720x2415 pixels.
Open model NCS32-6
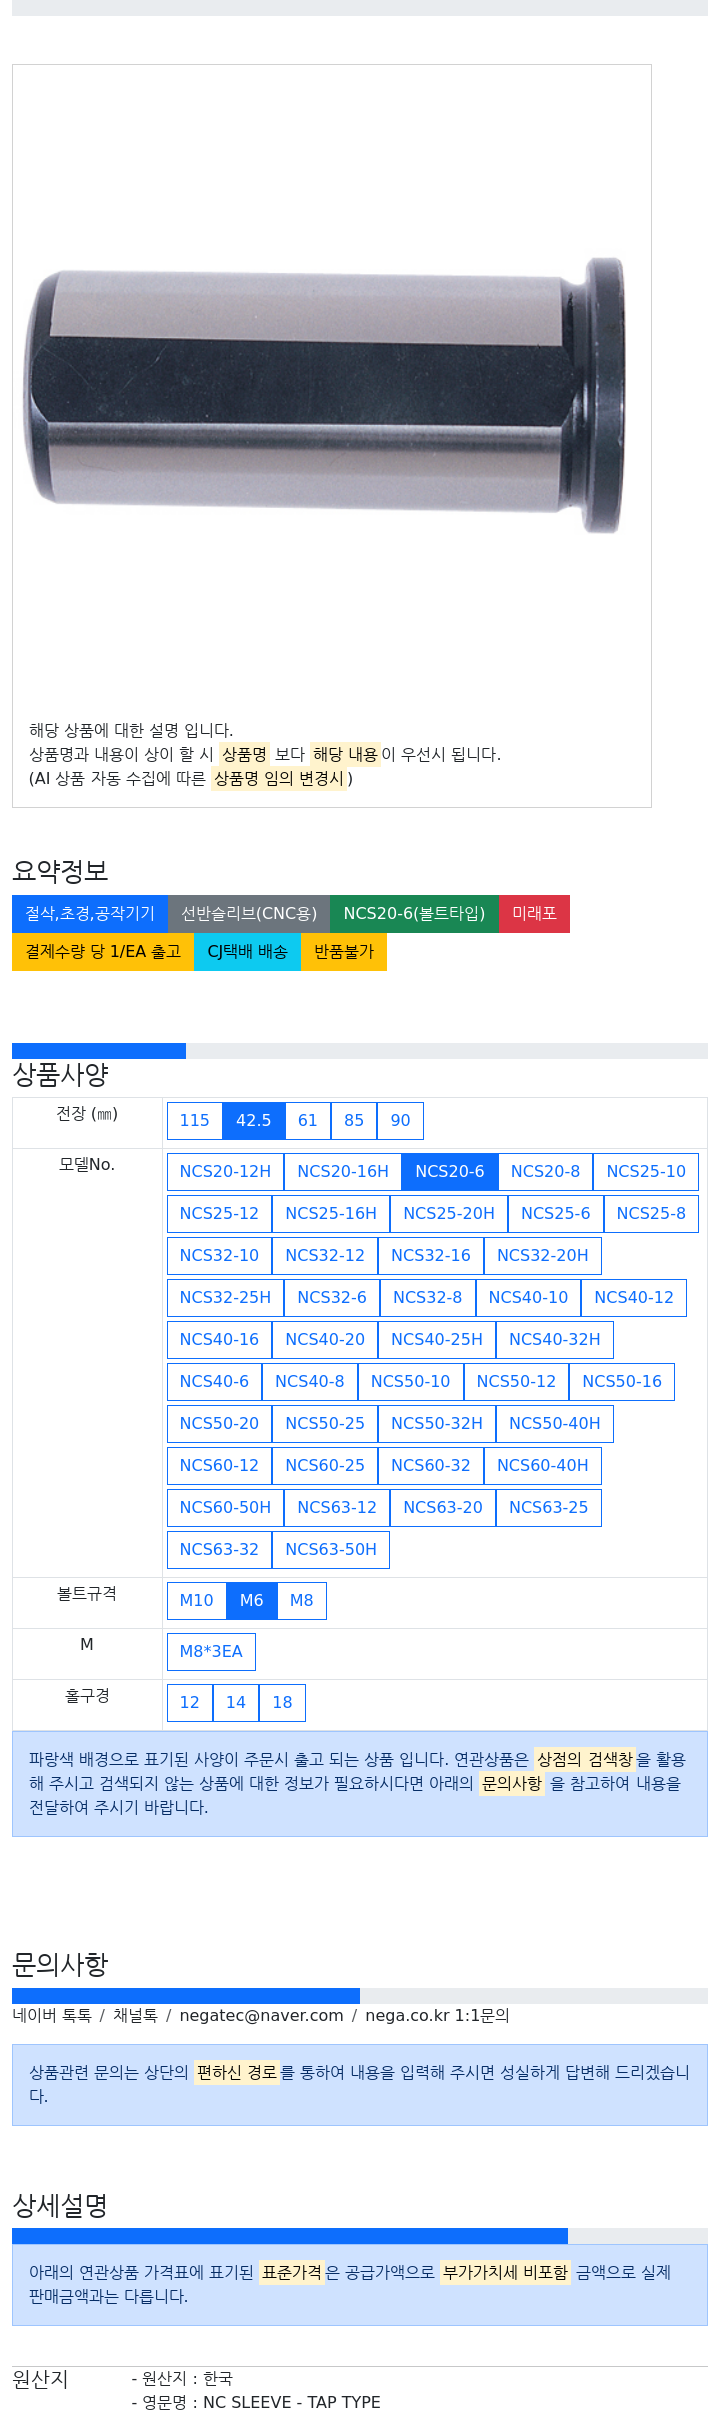tap(332, 1298)
